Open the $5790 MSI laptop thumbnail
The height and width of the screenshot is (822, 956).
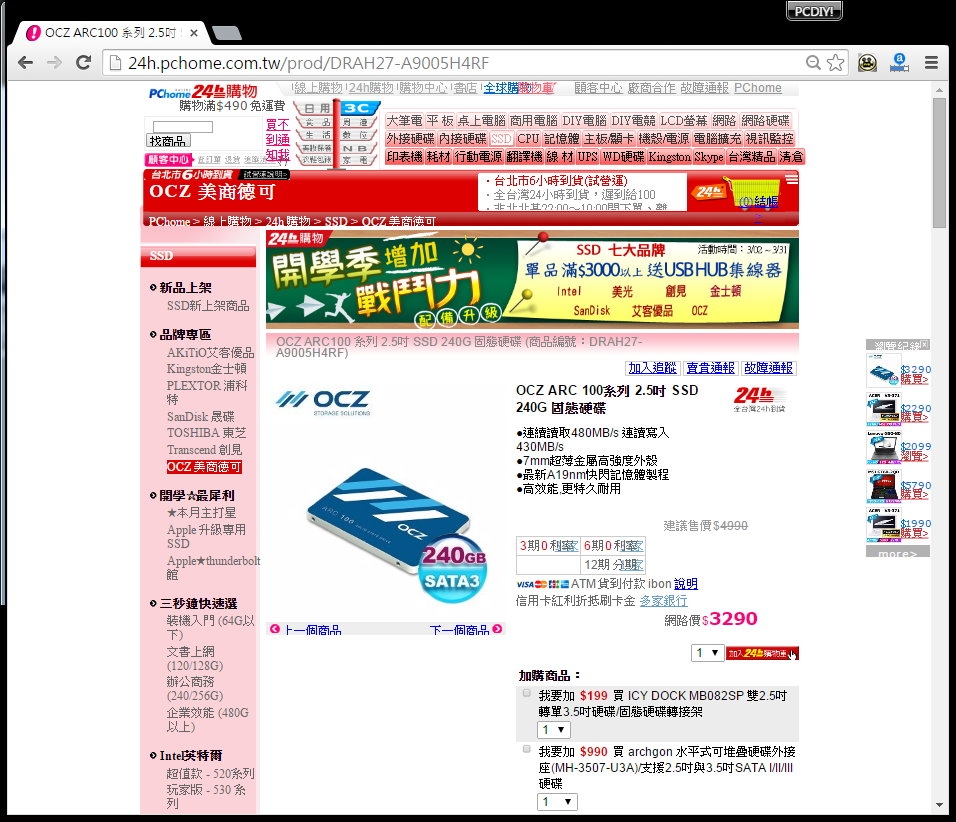point(883,486)
